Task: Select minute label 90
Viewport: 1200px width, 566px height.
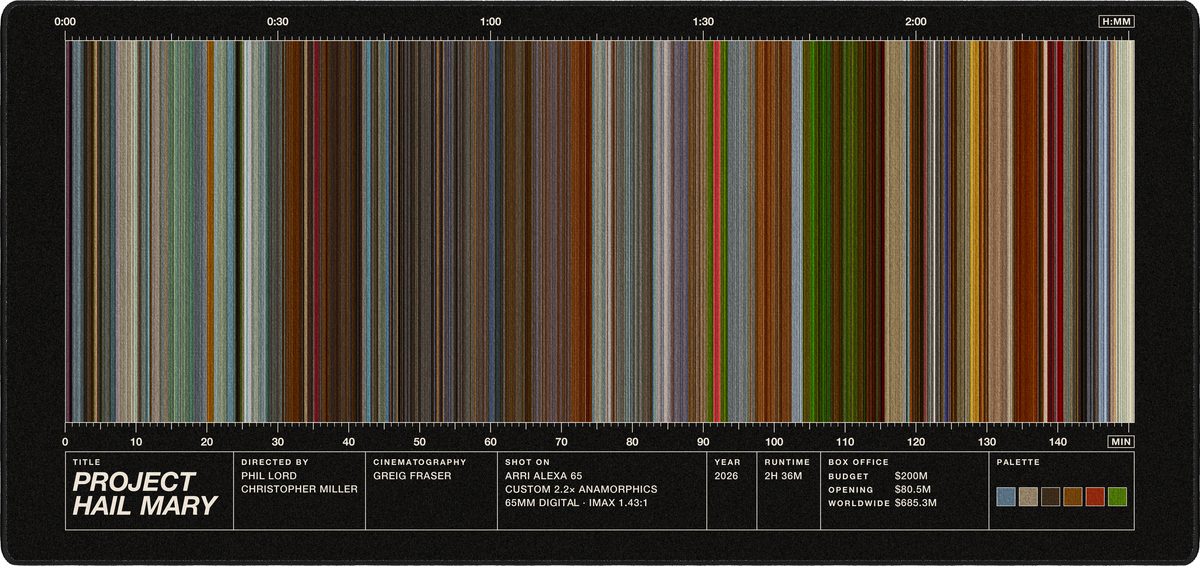Action: (703, 441)
